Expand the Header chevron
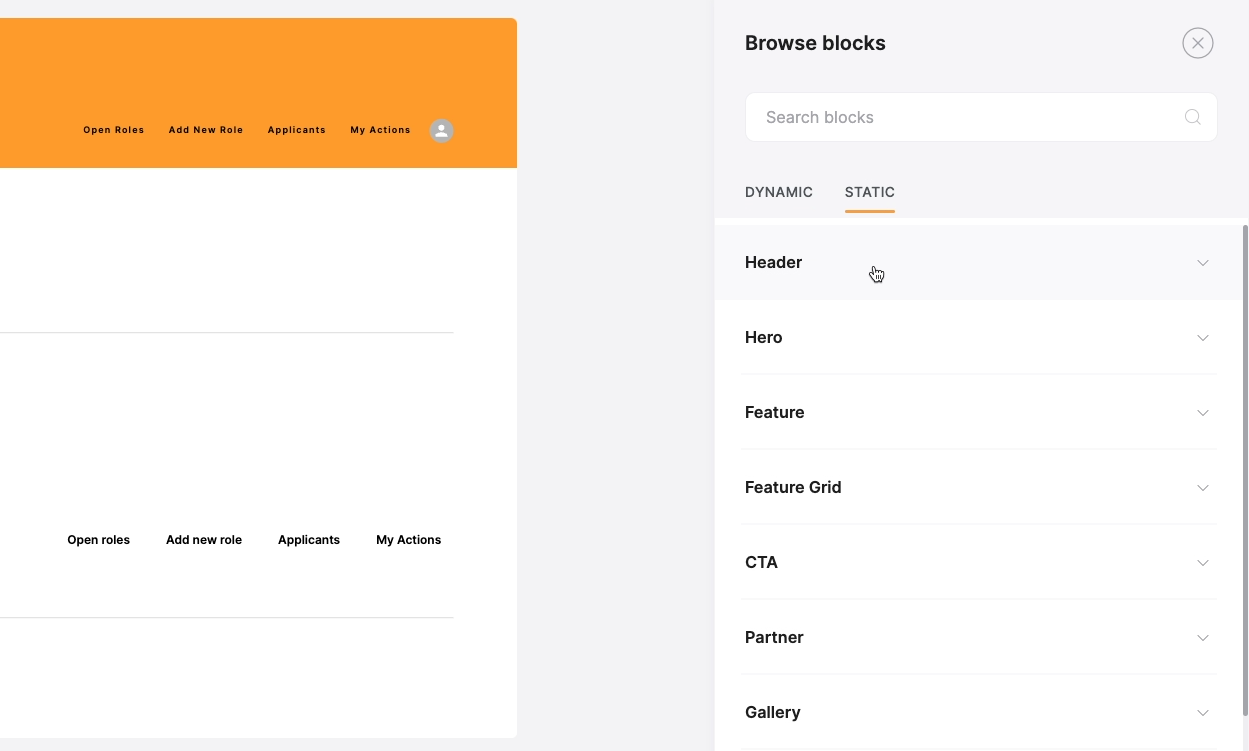1249x751 pixels. click(x=1202, y=263)
